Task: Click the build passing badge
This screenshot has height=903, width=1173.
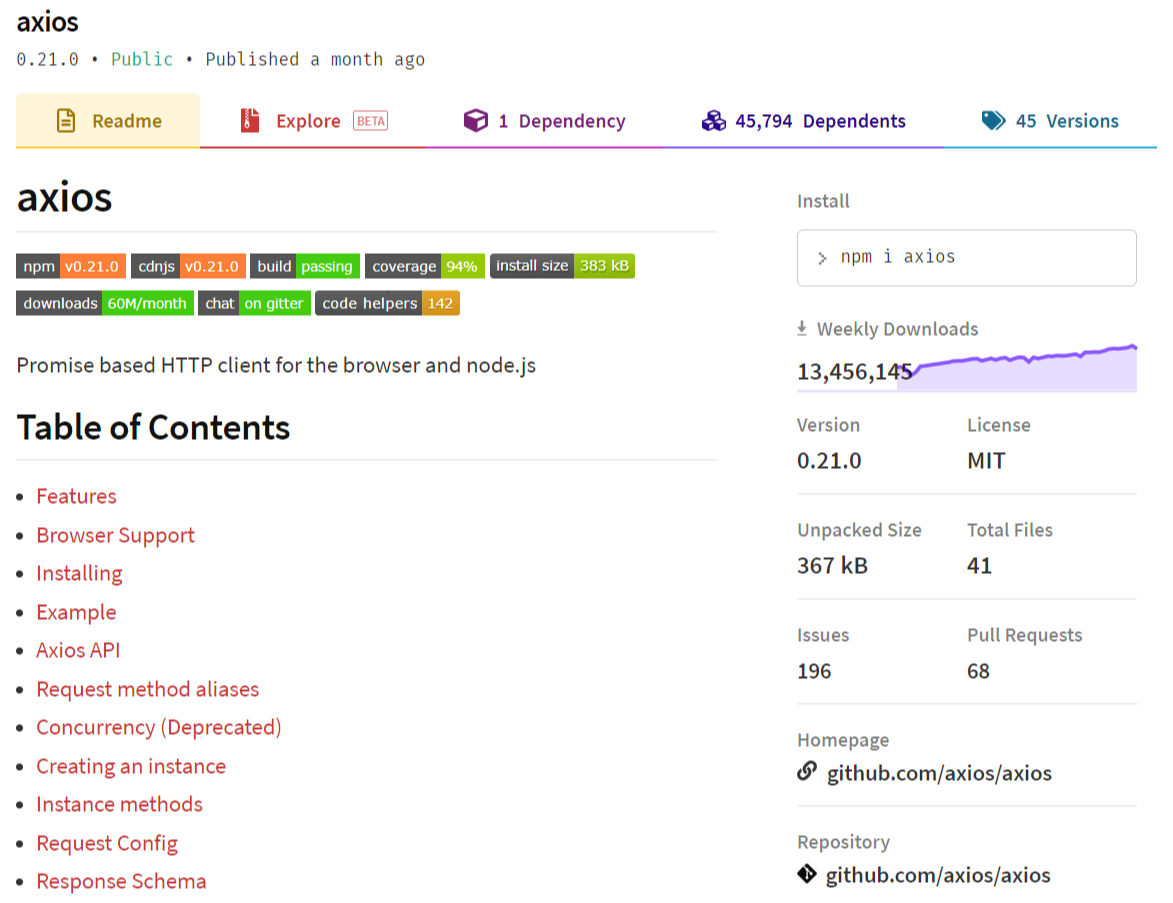Action: [x=305, y=266]
